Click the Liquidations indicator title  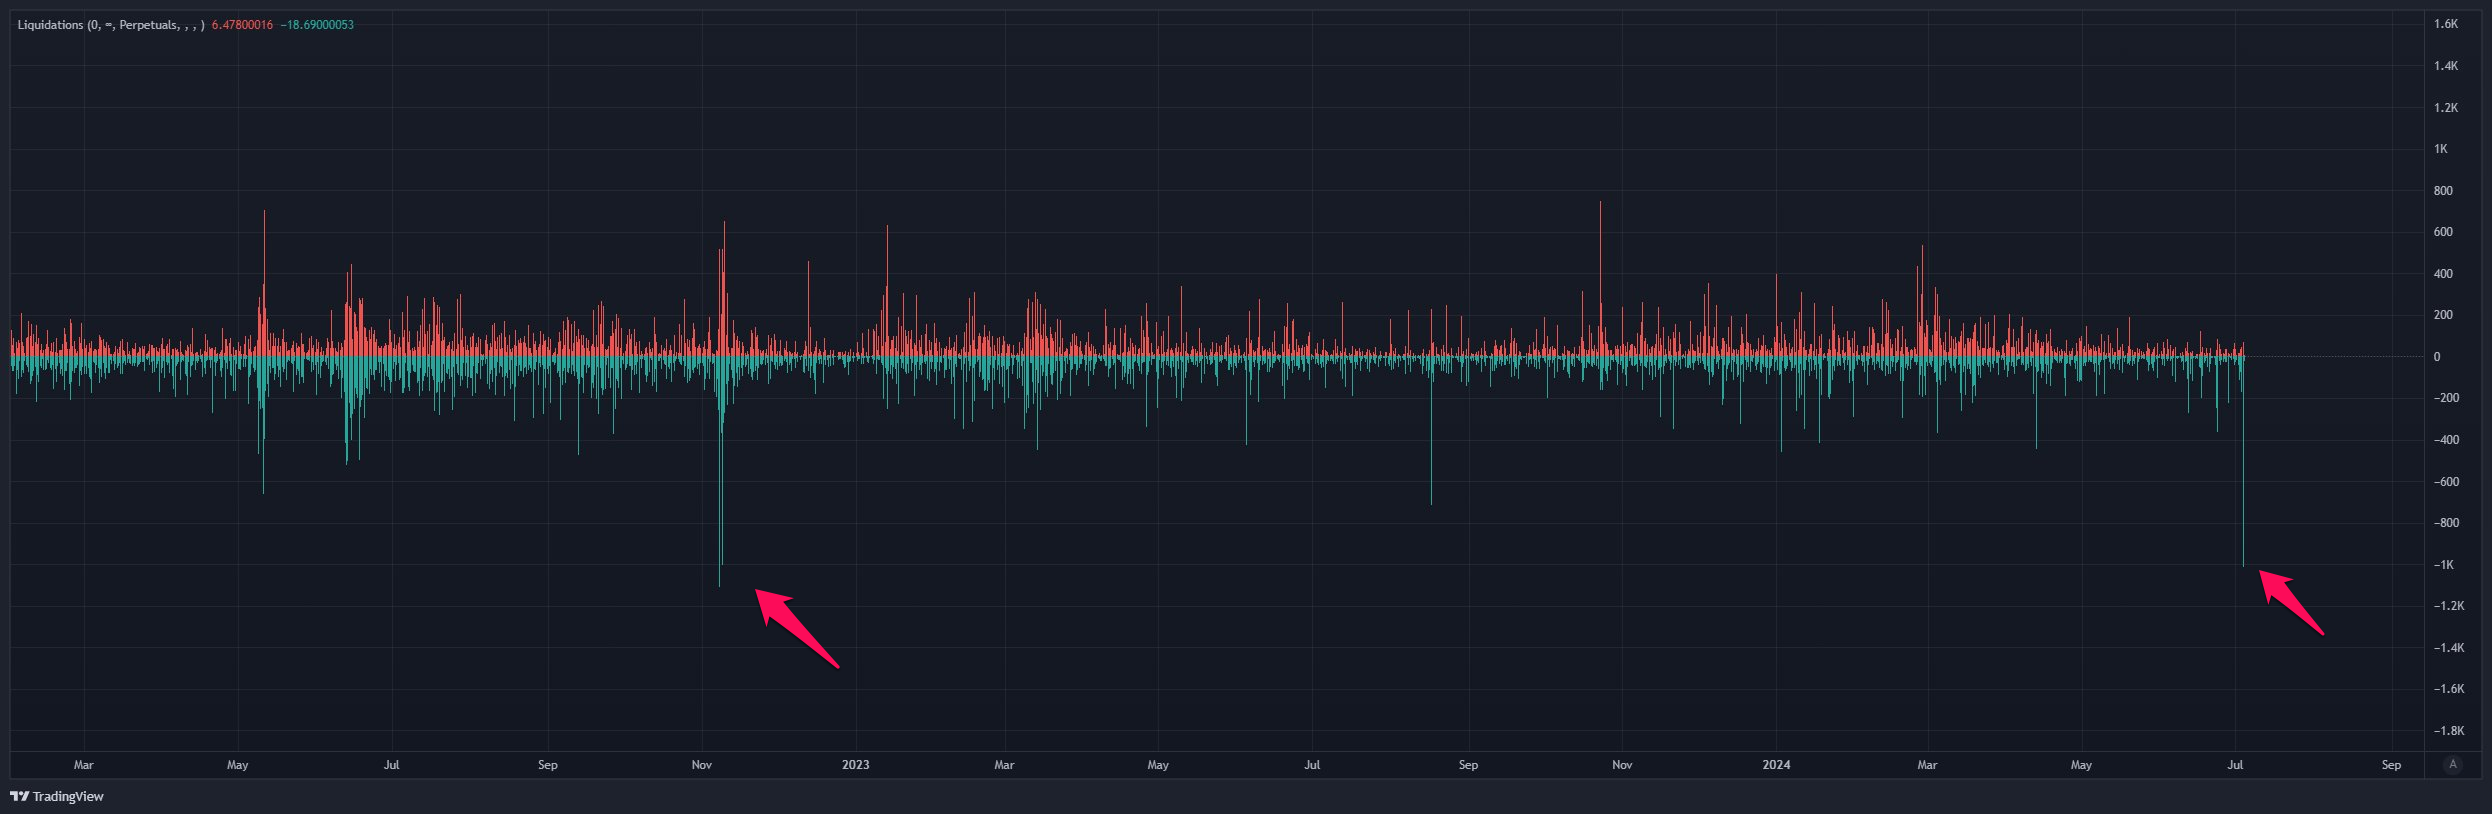(x=110, y=25)
